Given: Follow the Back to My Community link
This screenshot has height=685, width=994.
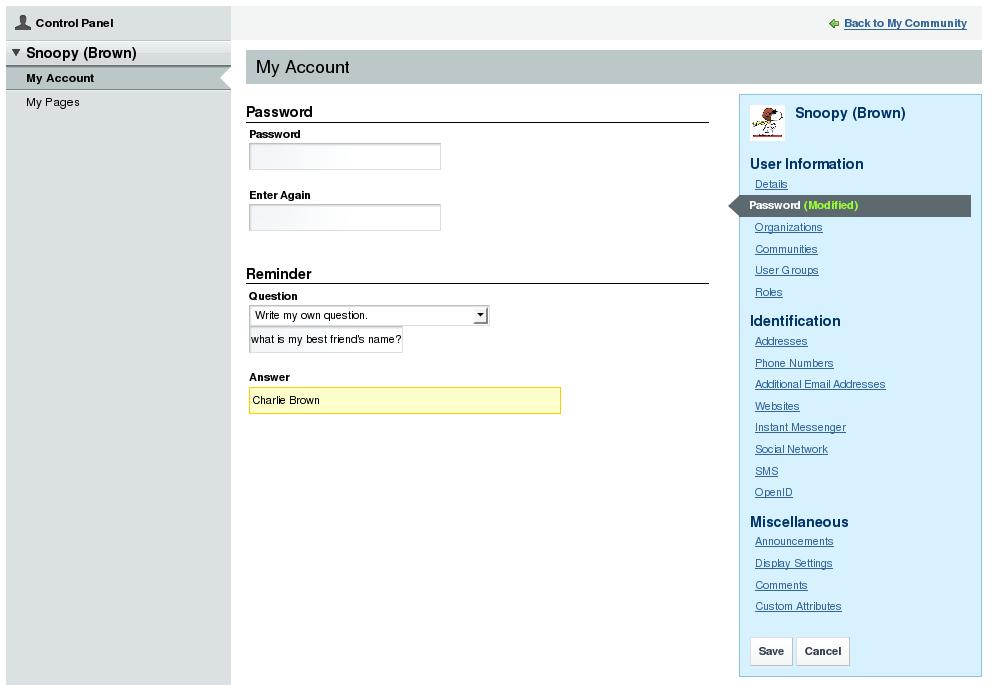Looking at the screenshot, I should (x=905, y=23).
